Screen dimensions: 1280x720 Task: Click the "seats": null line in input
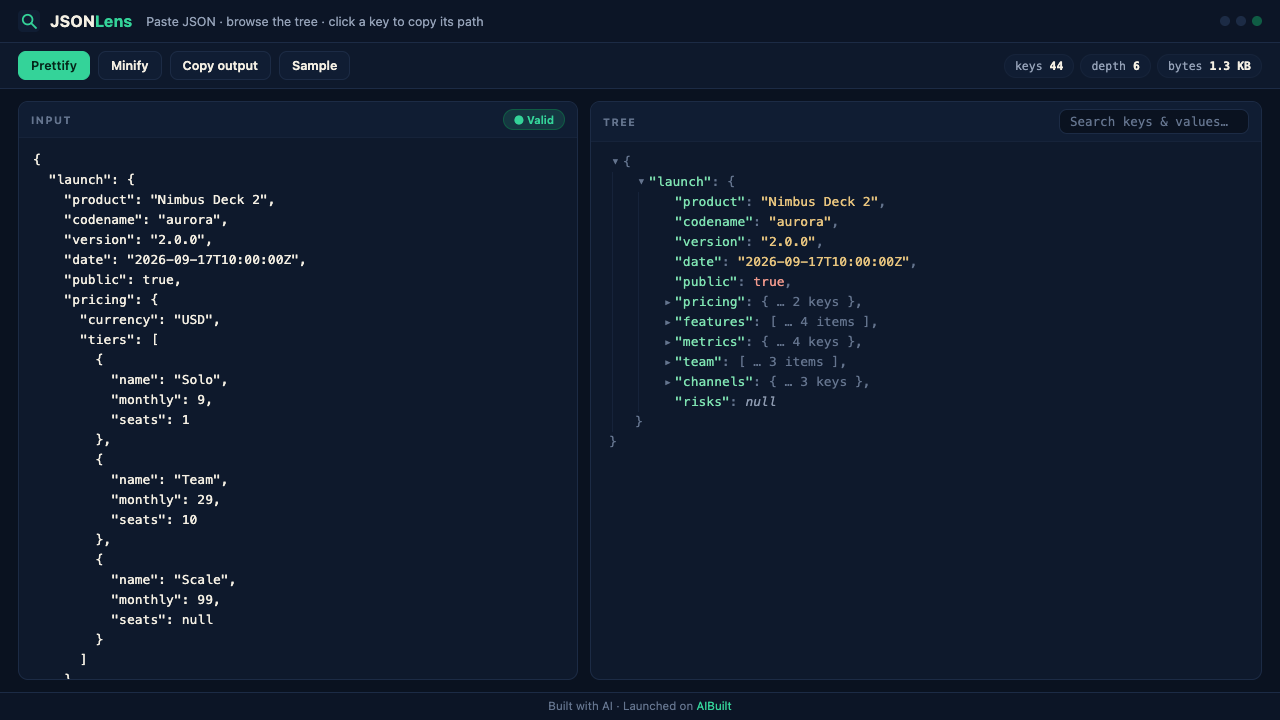(162, 619)
